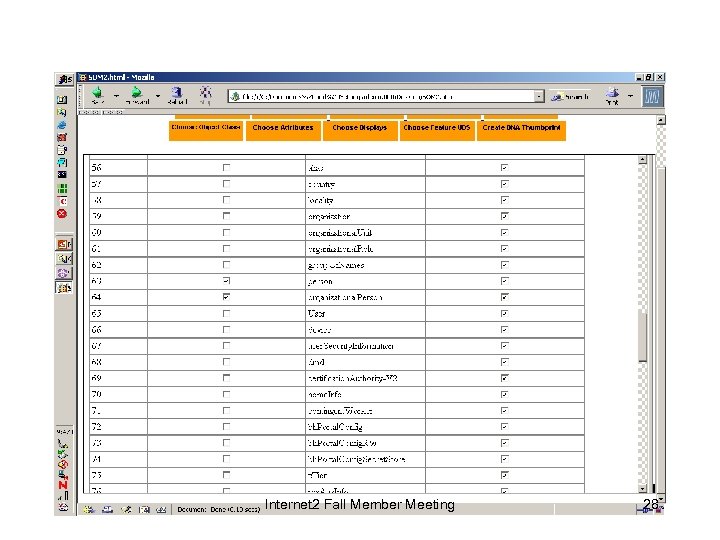Click the 'Document: Done' status text

coord(218,509)
